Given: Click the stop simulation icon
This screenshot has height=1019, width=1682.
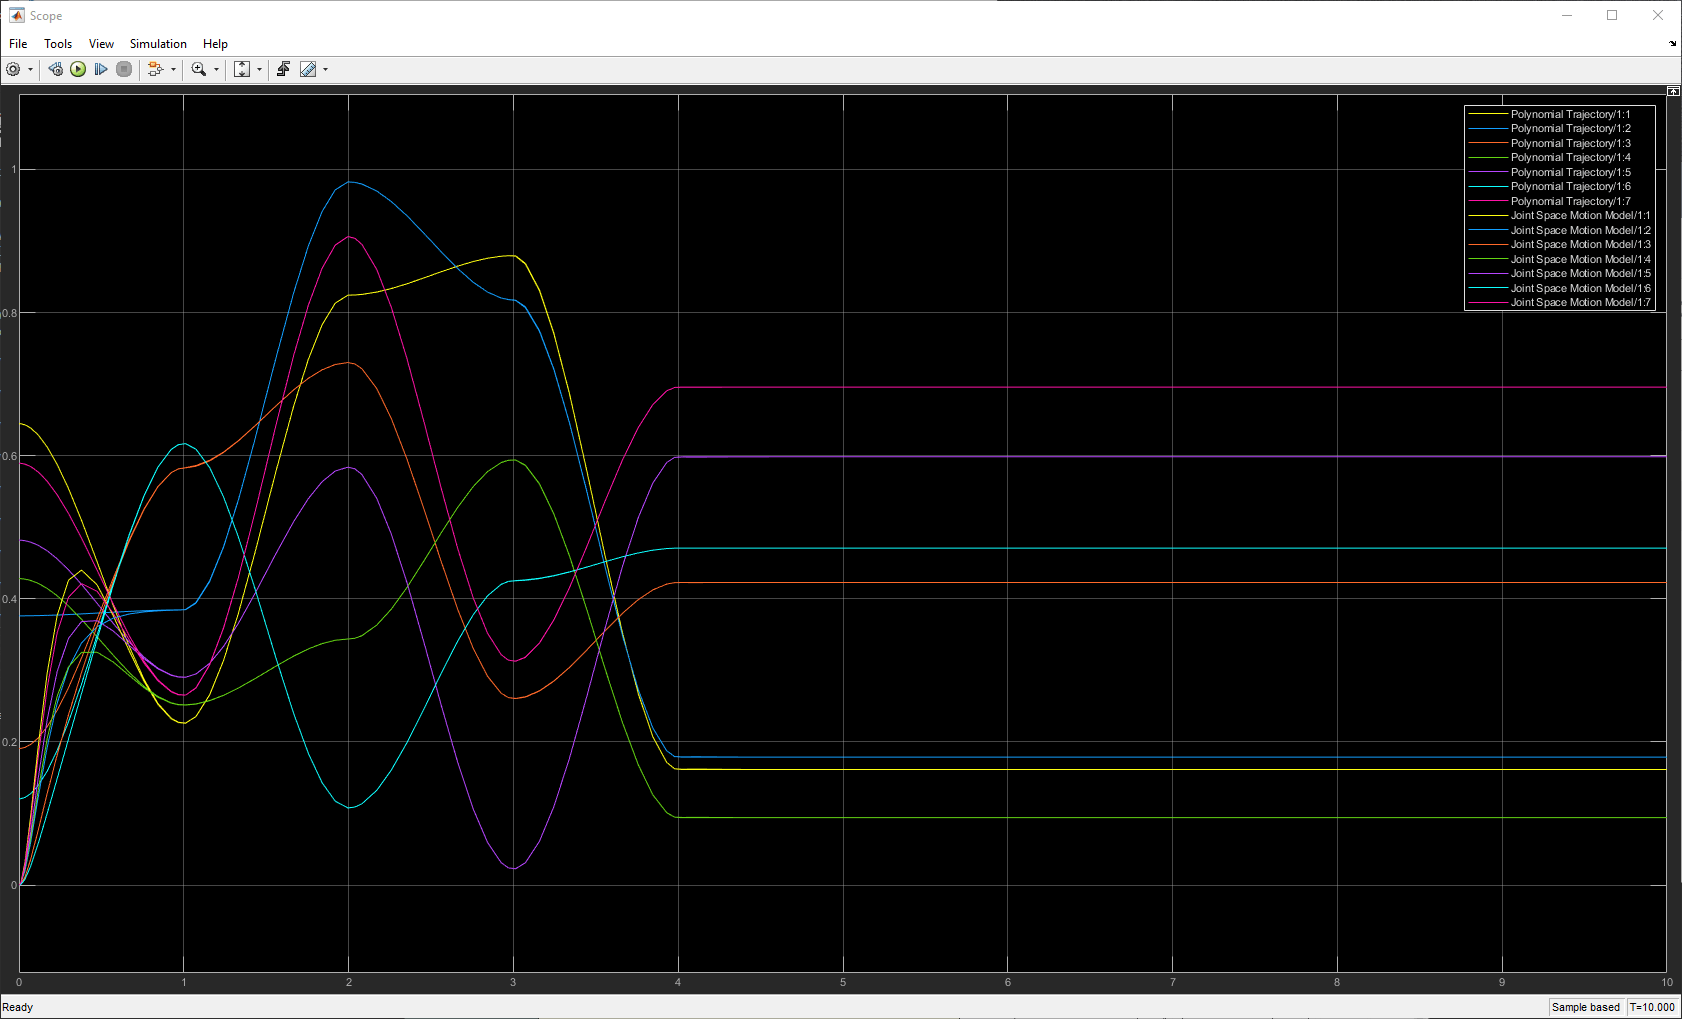Looking at the screenshot, I should 123,69.
